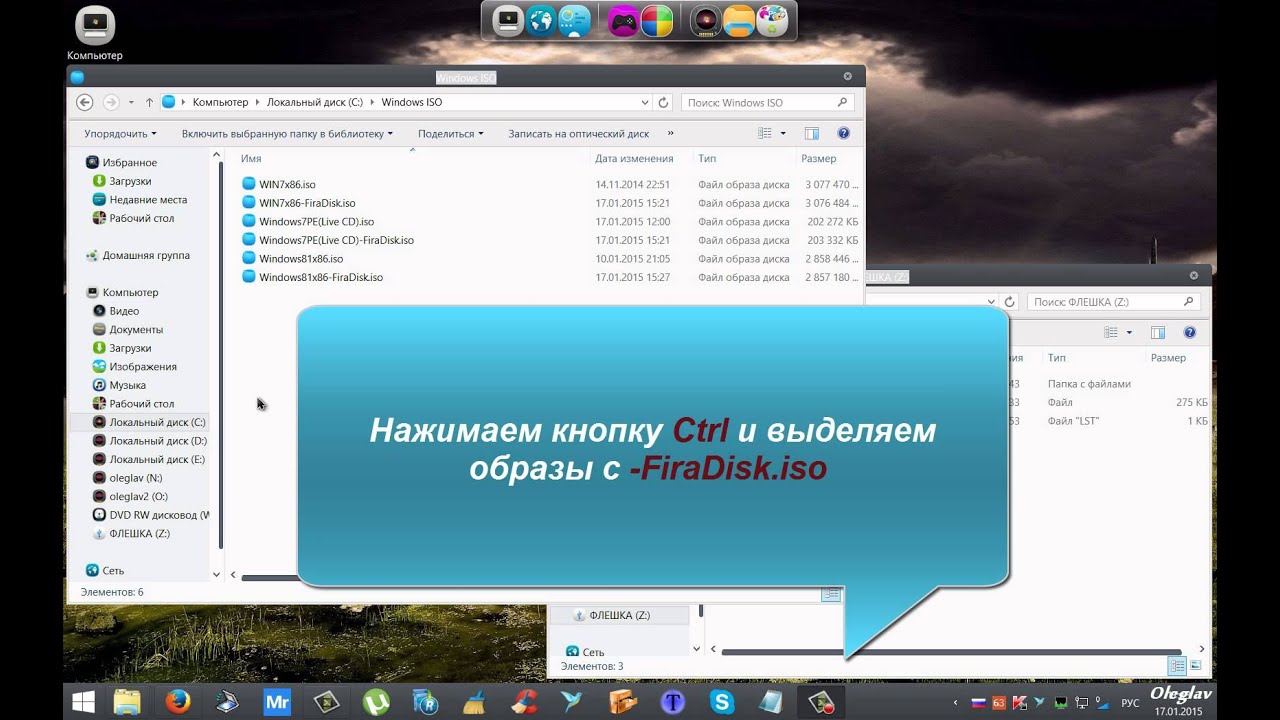Open help in the ФЛЕШКА window
1280x720 pixels.
1189,332
